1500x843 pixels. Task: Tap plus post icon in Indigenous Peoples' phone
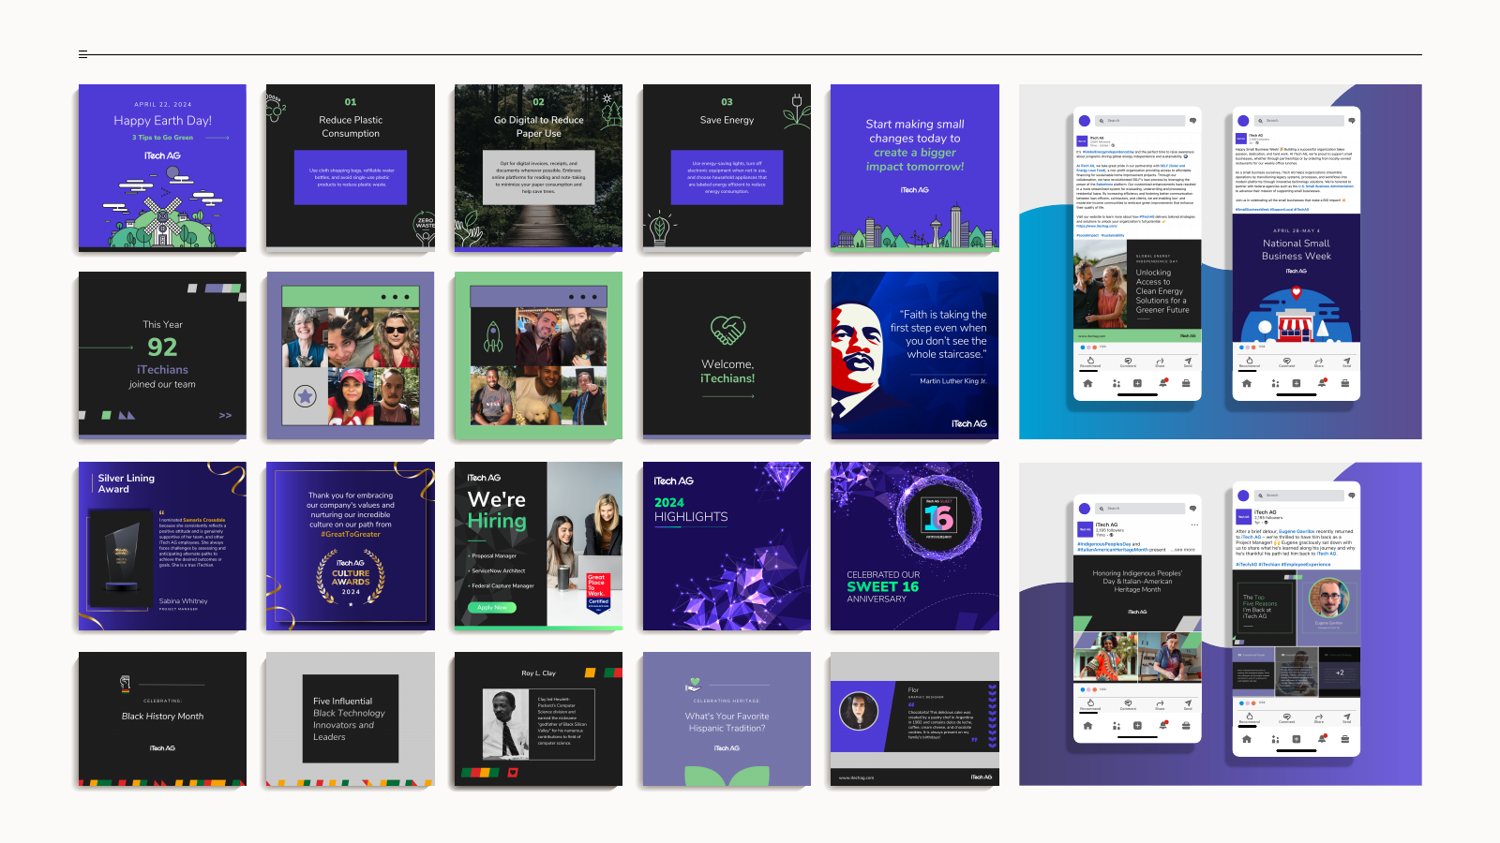tap(1137, 726)
